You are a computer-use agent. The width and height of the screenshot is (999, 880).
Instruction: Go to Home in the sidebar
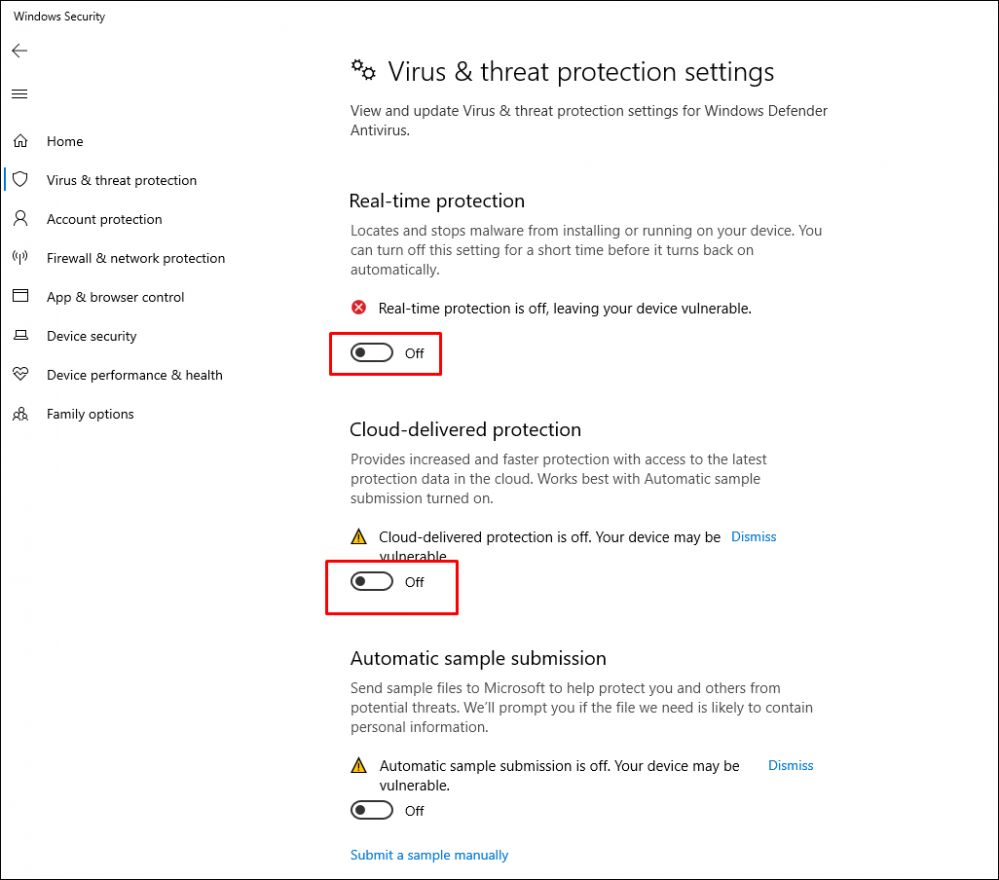tap(67, 141)
